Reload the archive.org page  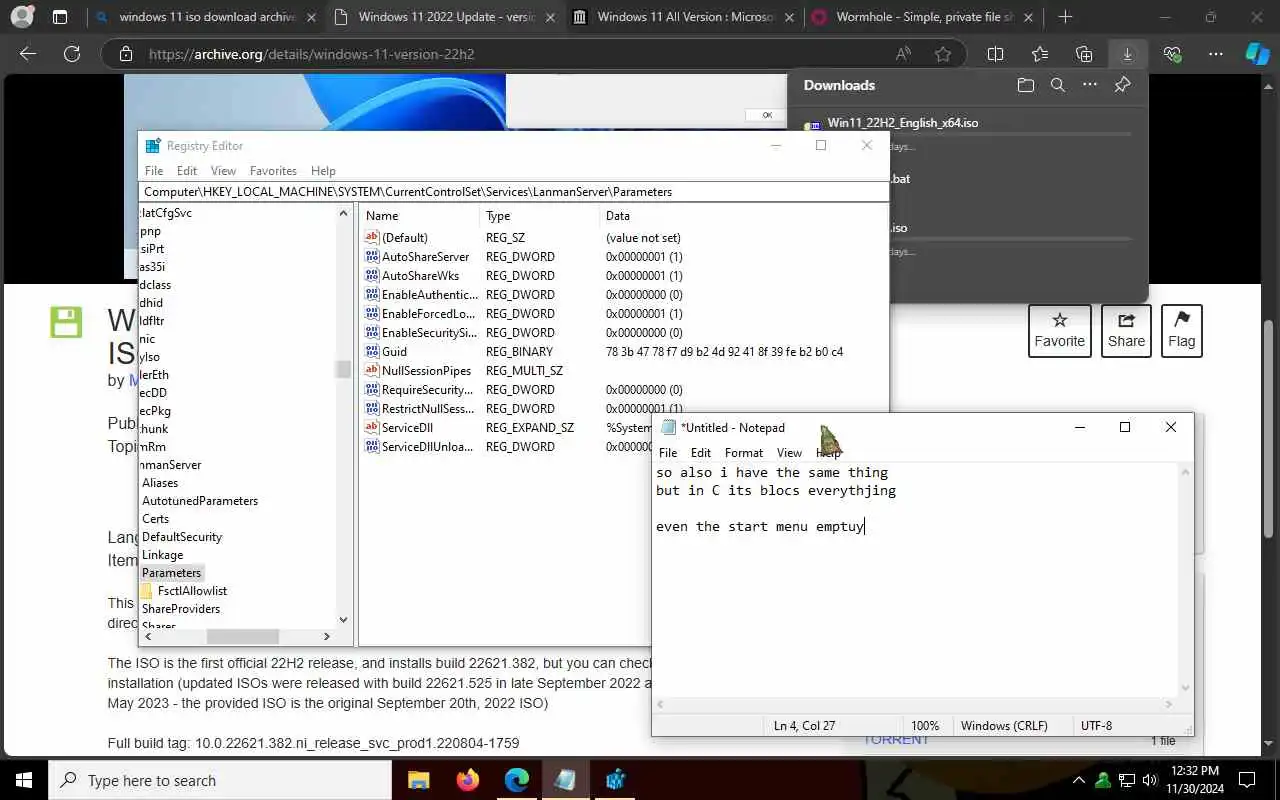[x=72, y=54]
